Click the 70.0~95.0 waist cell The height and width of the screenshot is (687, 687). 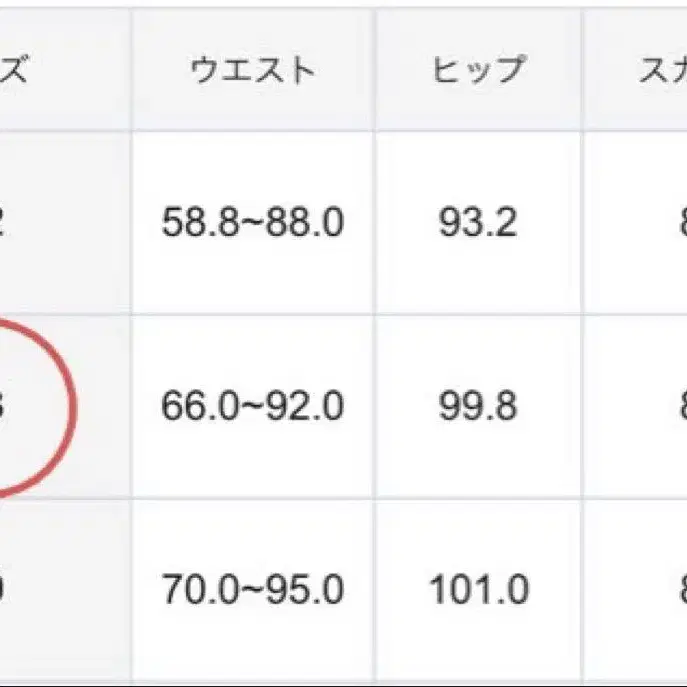tap(253, 590)
